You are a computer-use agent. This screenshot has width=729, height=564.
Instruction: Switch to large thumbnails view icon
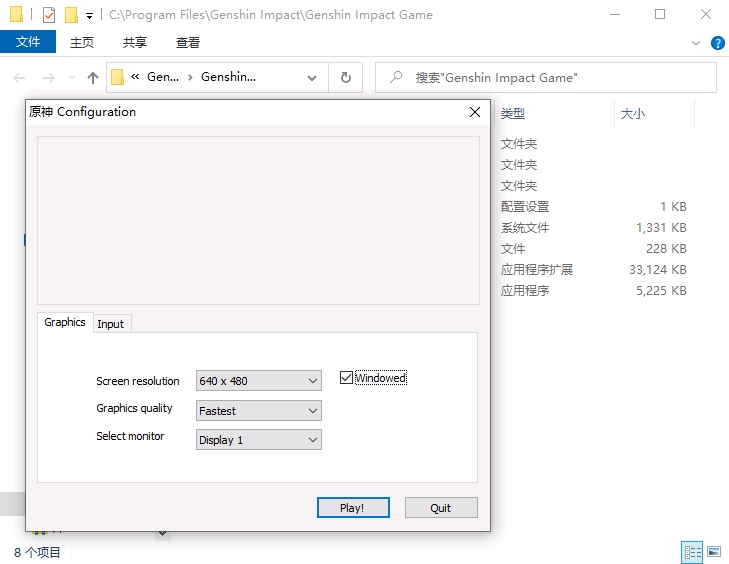714,552
